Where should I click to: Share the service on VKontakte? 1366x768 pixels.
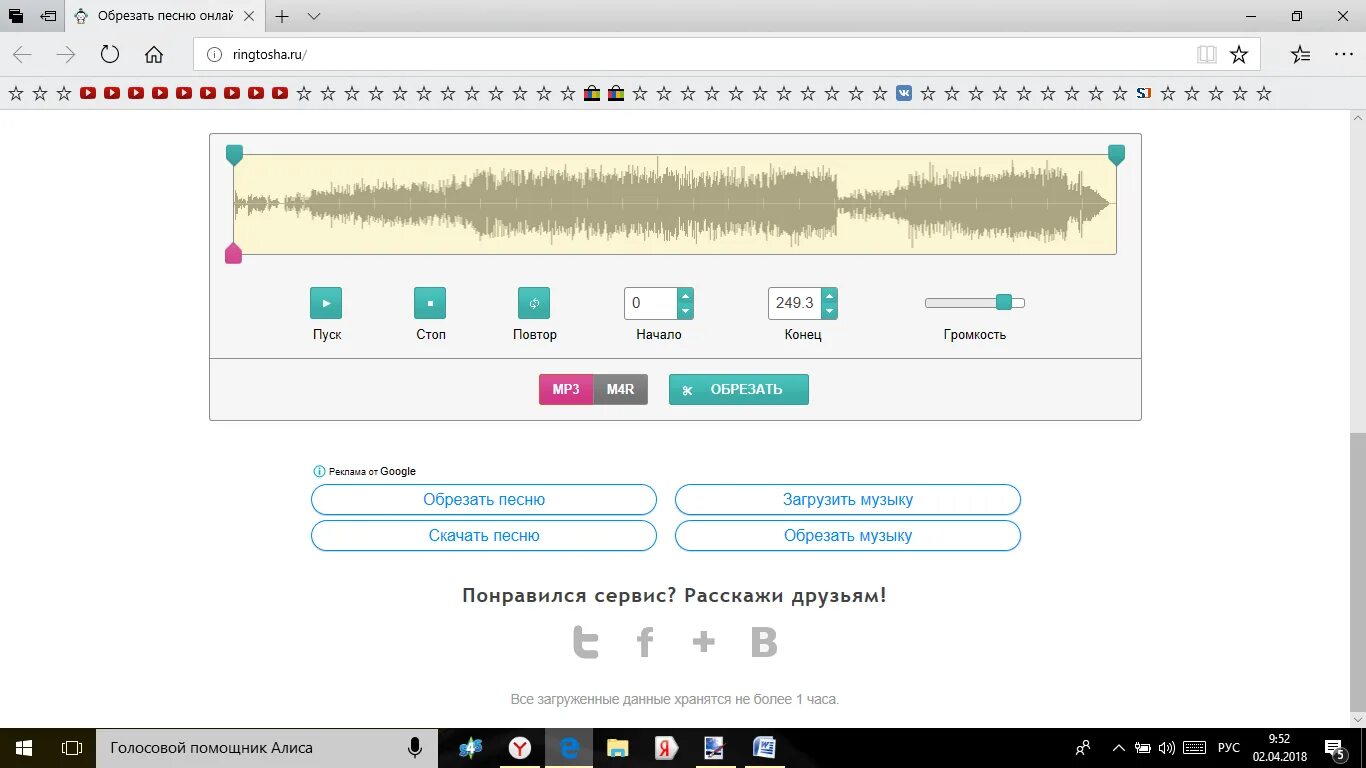(x=764, y=642)
